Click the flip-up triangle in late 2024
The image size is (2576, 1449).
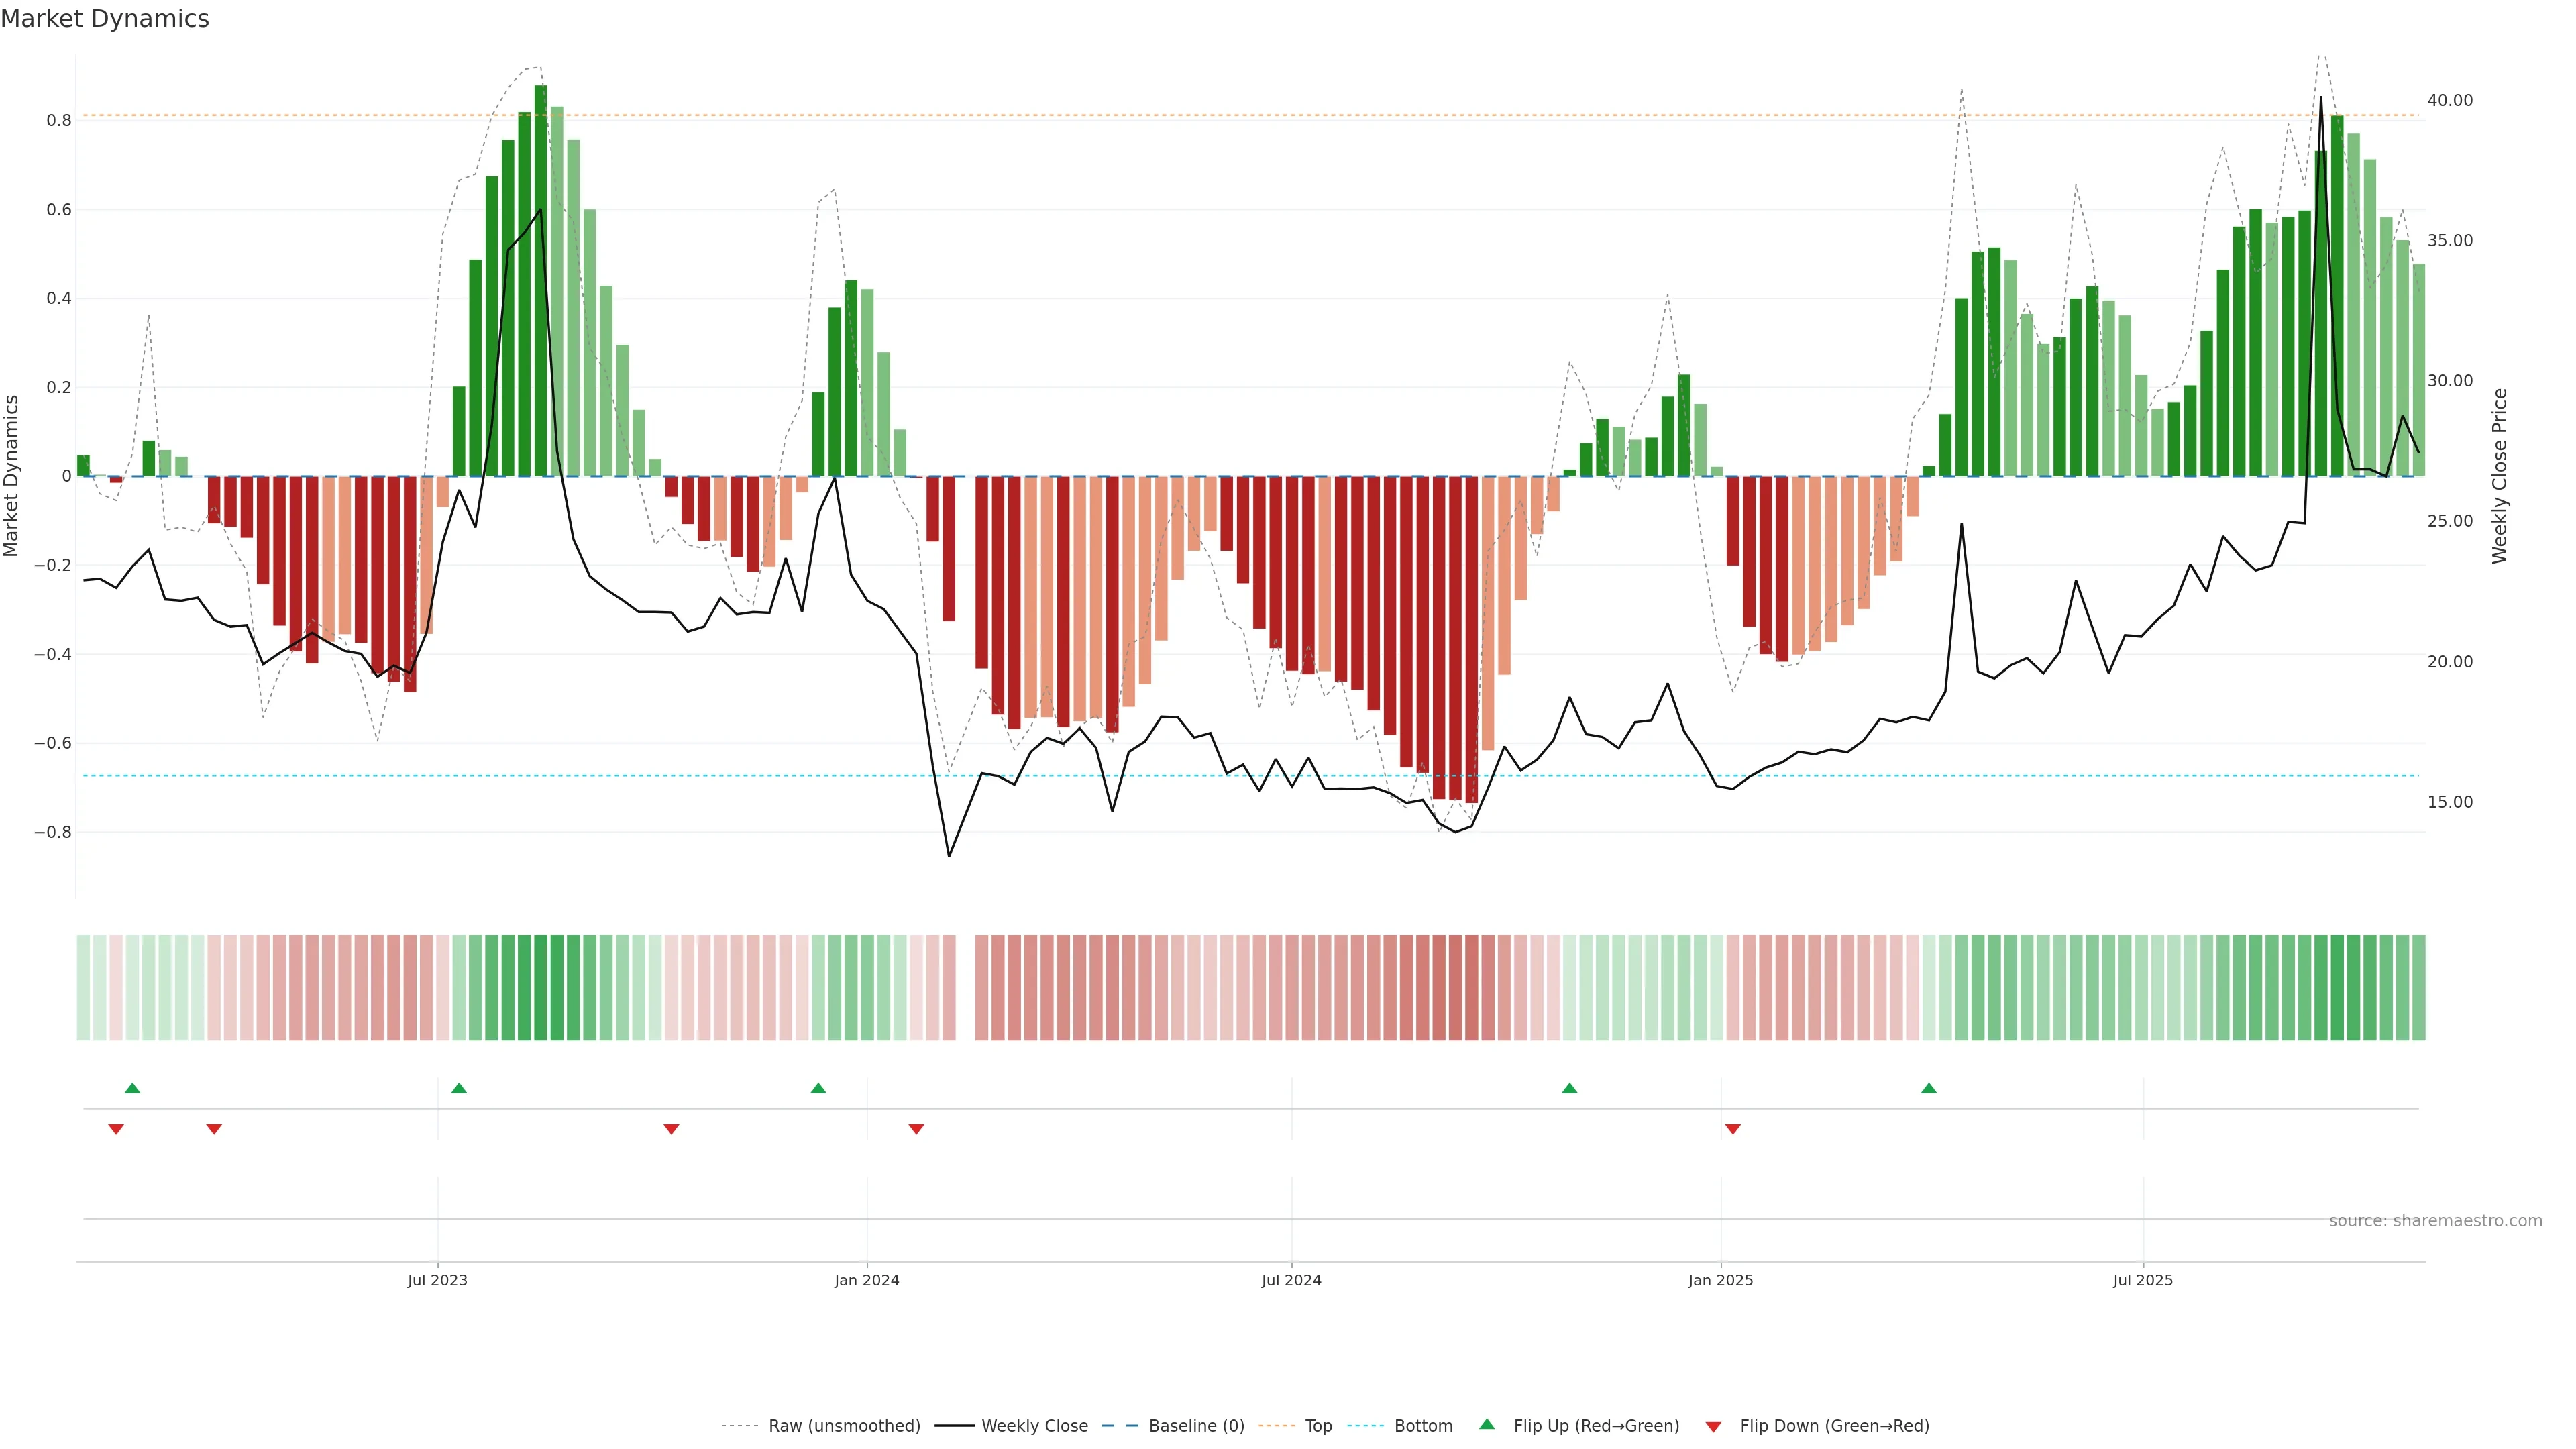point(1569,1088)
